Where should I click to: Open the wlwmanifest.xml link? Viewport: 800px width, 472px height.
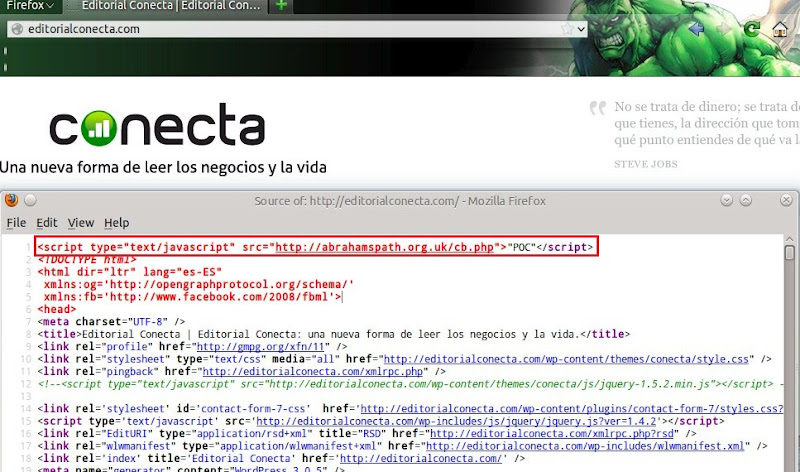585,446
